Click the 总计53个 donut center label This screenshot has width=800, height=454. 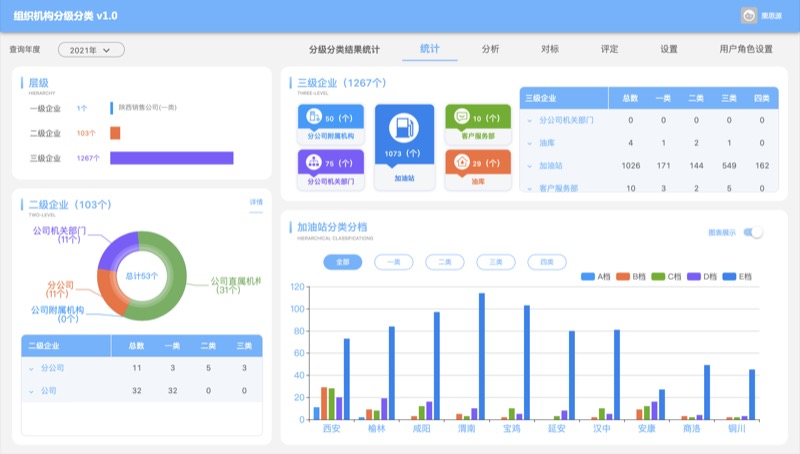[x=142, y=276]
